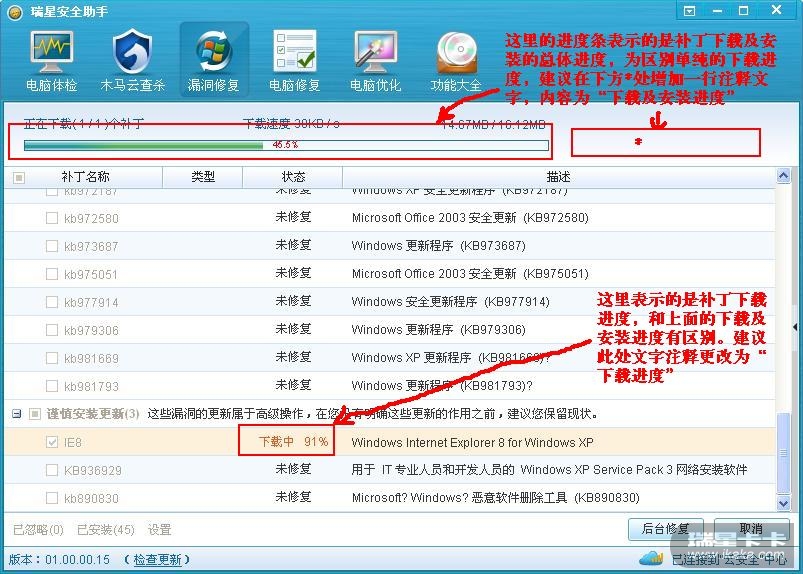Select 恶意软件删除工具 (KB890830) description

pos(495,498)
